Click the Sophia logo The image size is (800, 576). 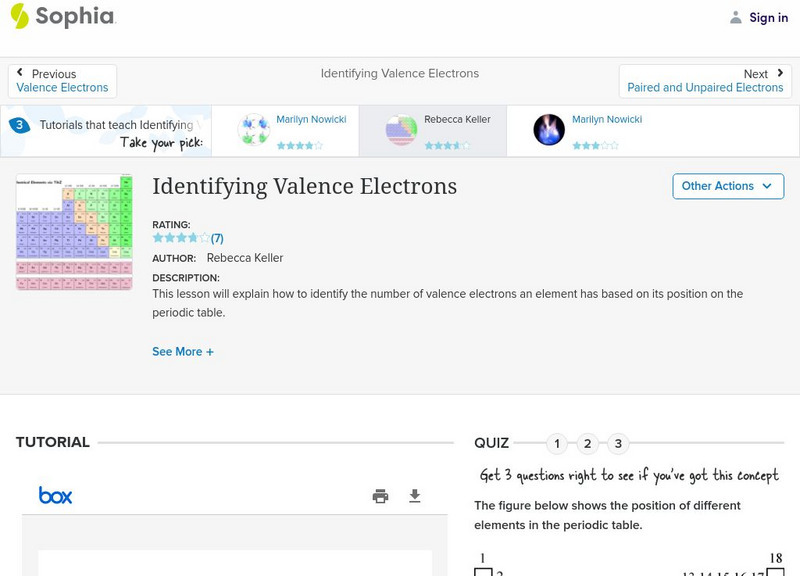coord(63,16)
